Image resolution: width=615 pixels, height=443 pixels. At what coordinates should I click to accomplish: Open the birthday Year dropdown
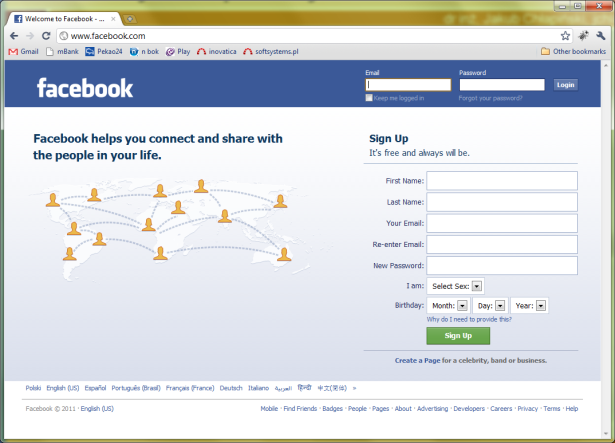[x=529, y=306]
